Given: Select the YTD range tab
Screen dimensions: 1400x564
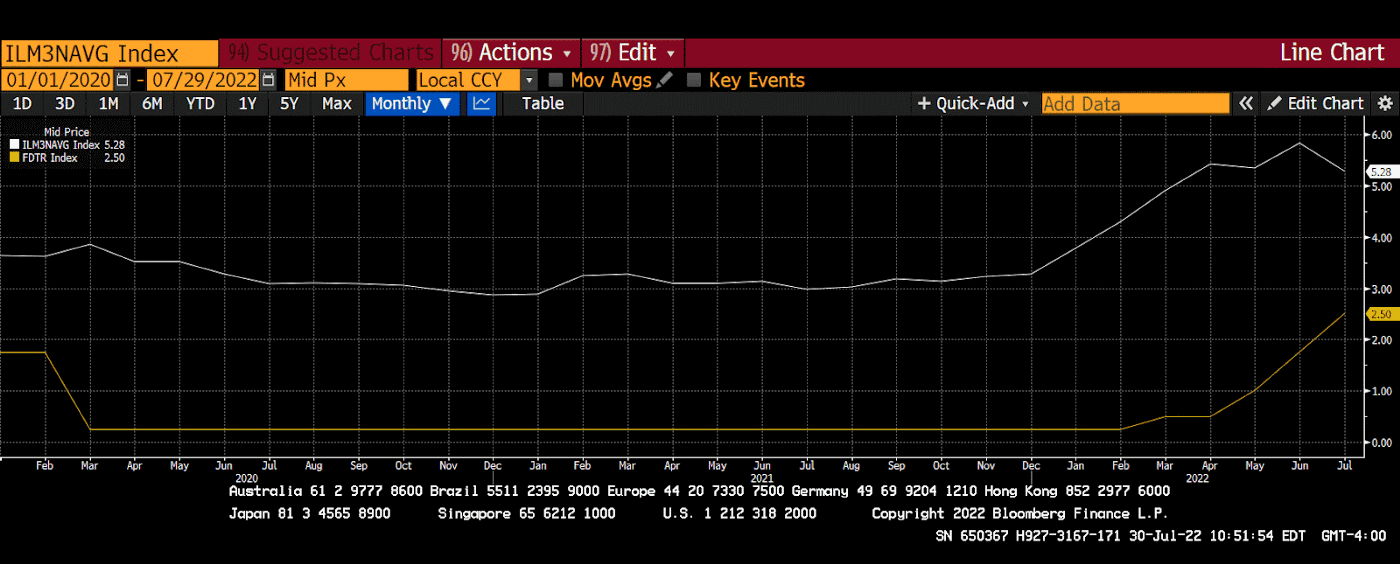Looking at the screenshot, I should coord(200,103).
